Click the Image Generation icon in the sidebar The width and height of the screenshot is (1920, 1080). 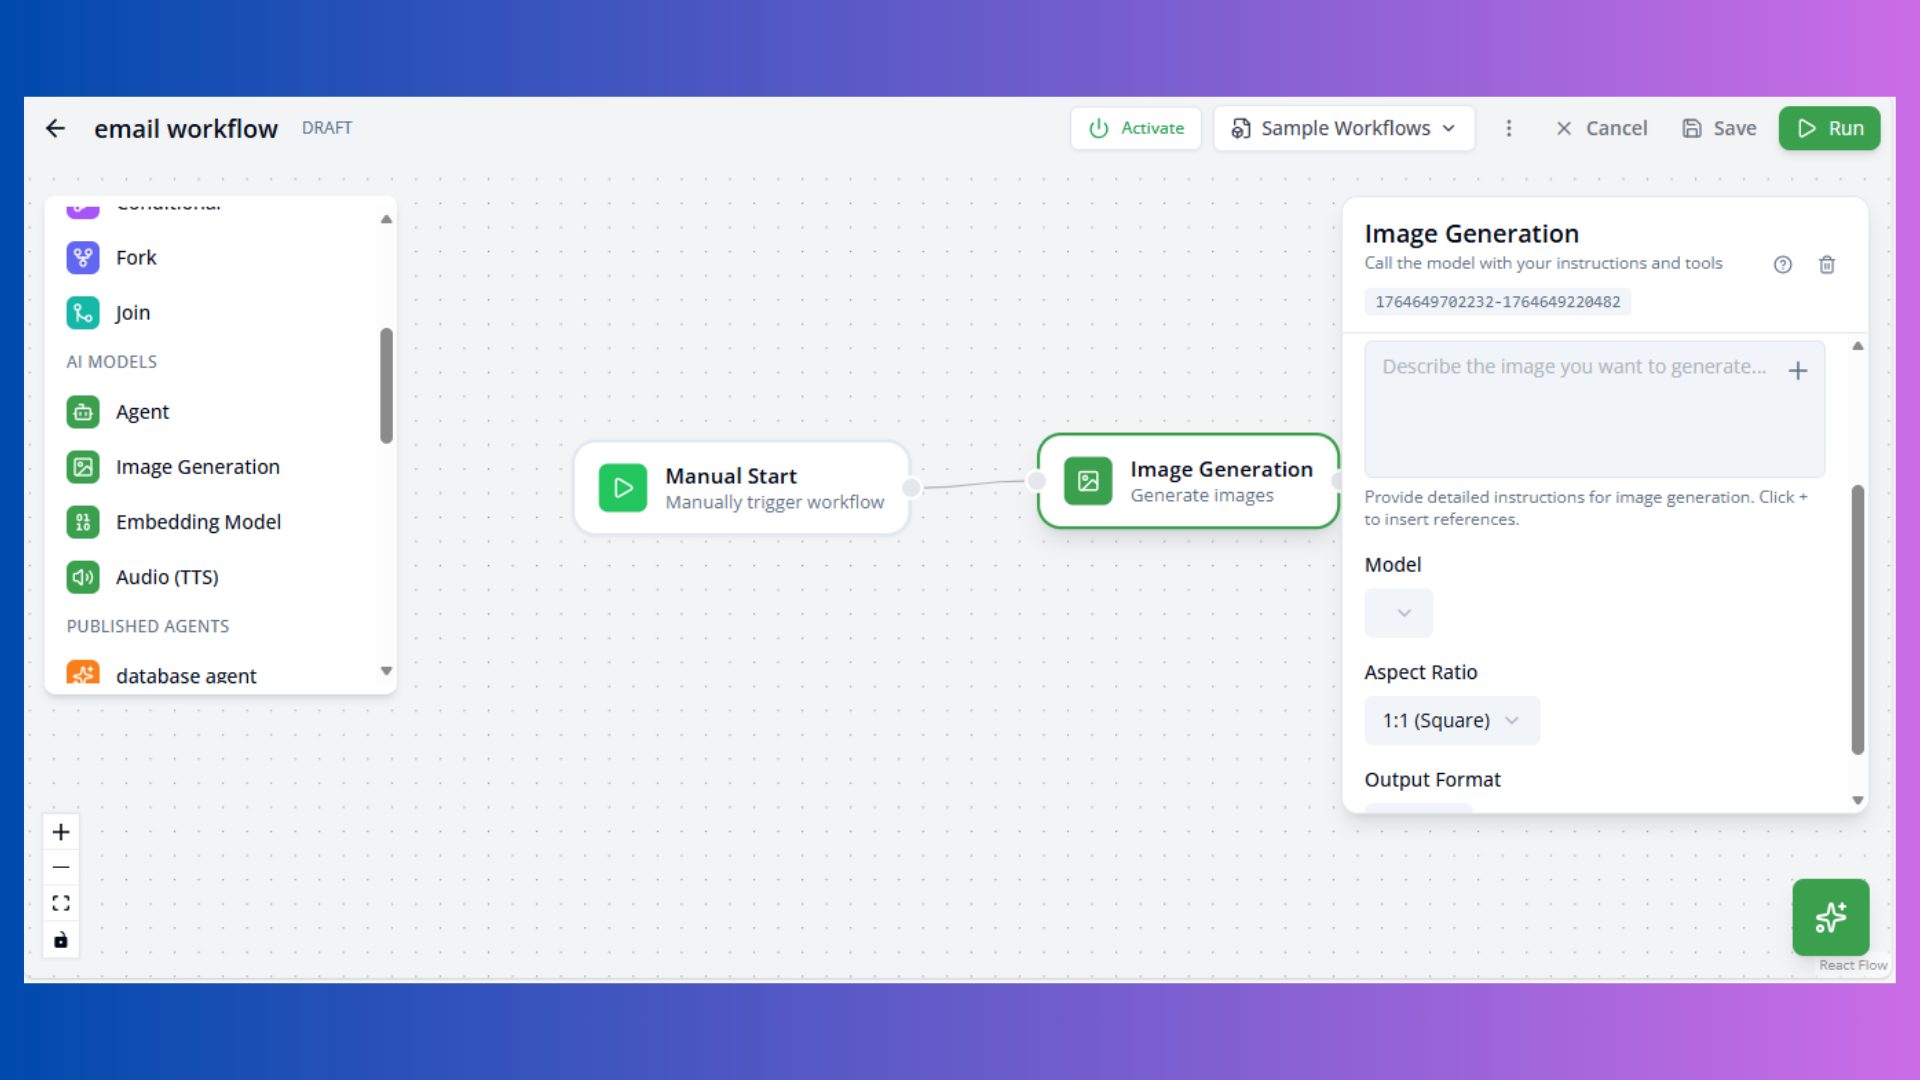click(x=83, y=466)
